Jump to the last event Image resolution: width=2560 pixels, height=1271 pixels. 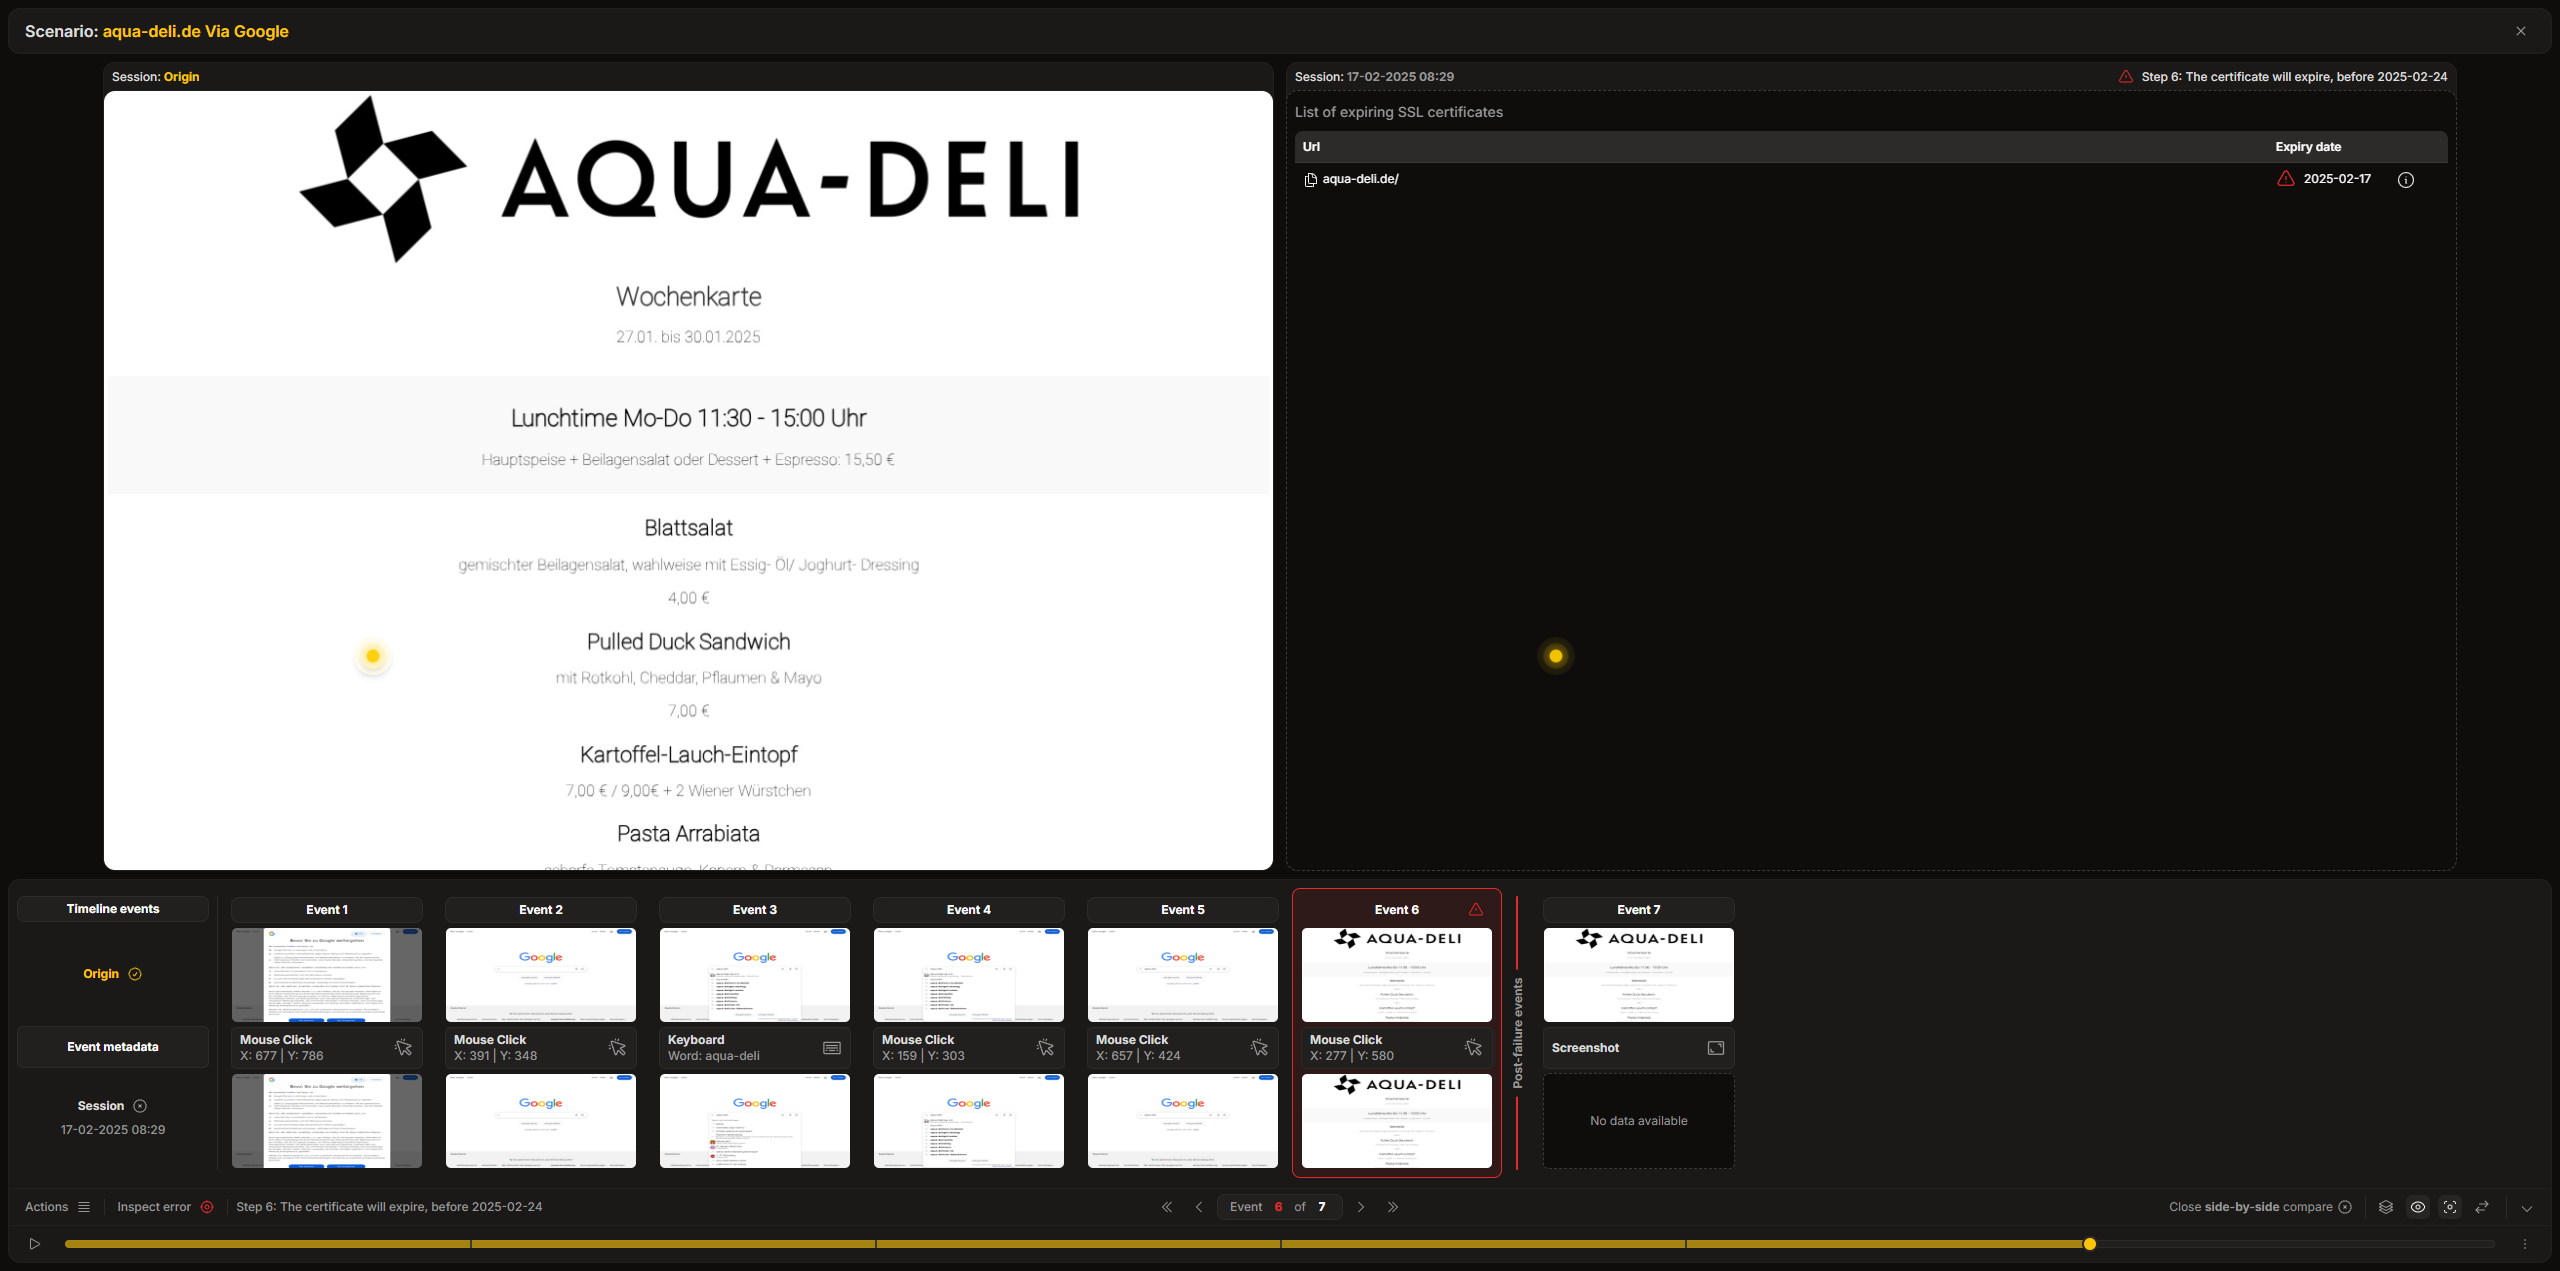click(1393, 1207)
